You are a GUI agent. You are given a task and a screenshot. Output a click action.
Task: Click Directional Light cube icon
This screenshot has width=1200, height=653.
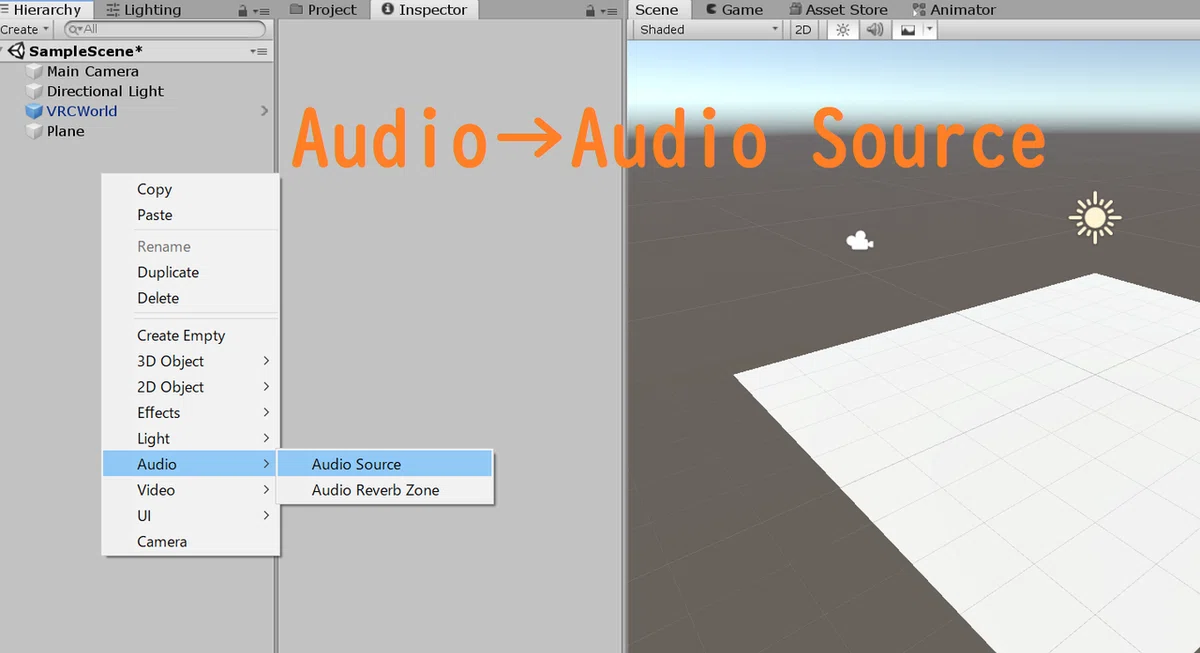[x=36, y=91]
